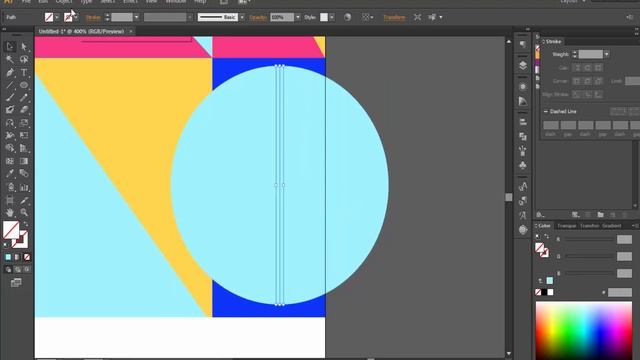Select the Selection tool (black arrow)
This screenshot has width=640, height=360.
click(10, 46)
